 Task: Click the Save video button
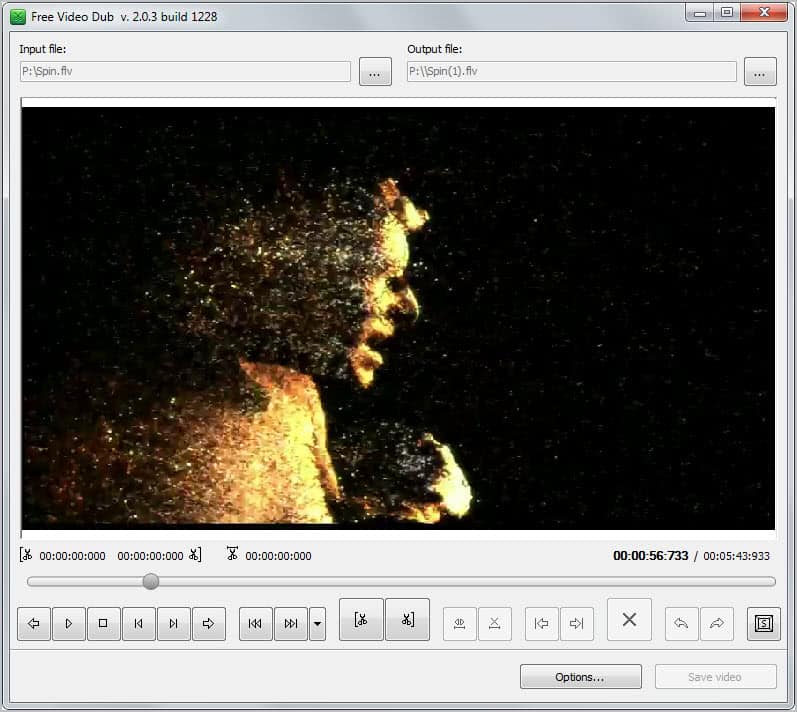(x=716, y=677)
